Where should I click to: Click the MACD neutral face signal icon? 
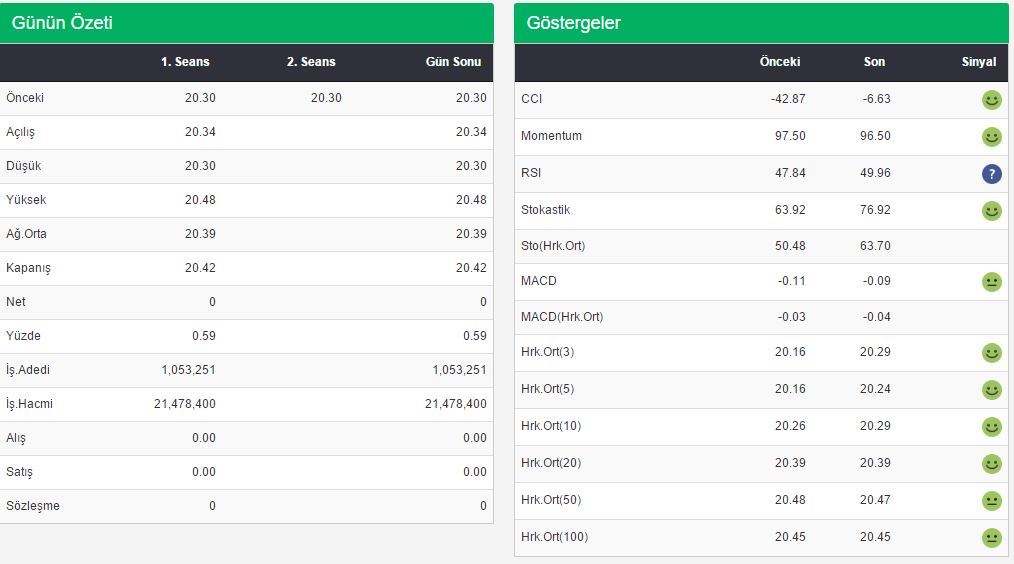point(991,281)
